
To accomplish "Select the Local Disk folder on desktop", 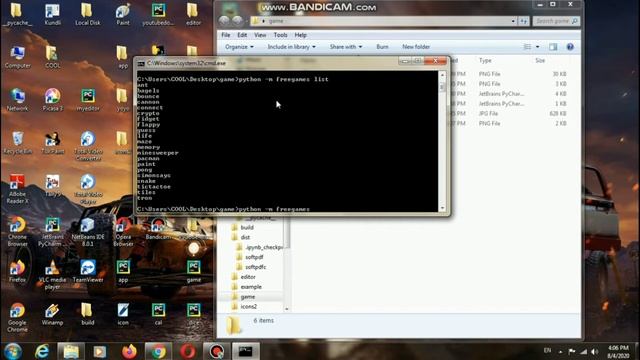I will tap(88, 15).
